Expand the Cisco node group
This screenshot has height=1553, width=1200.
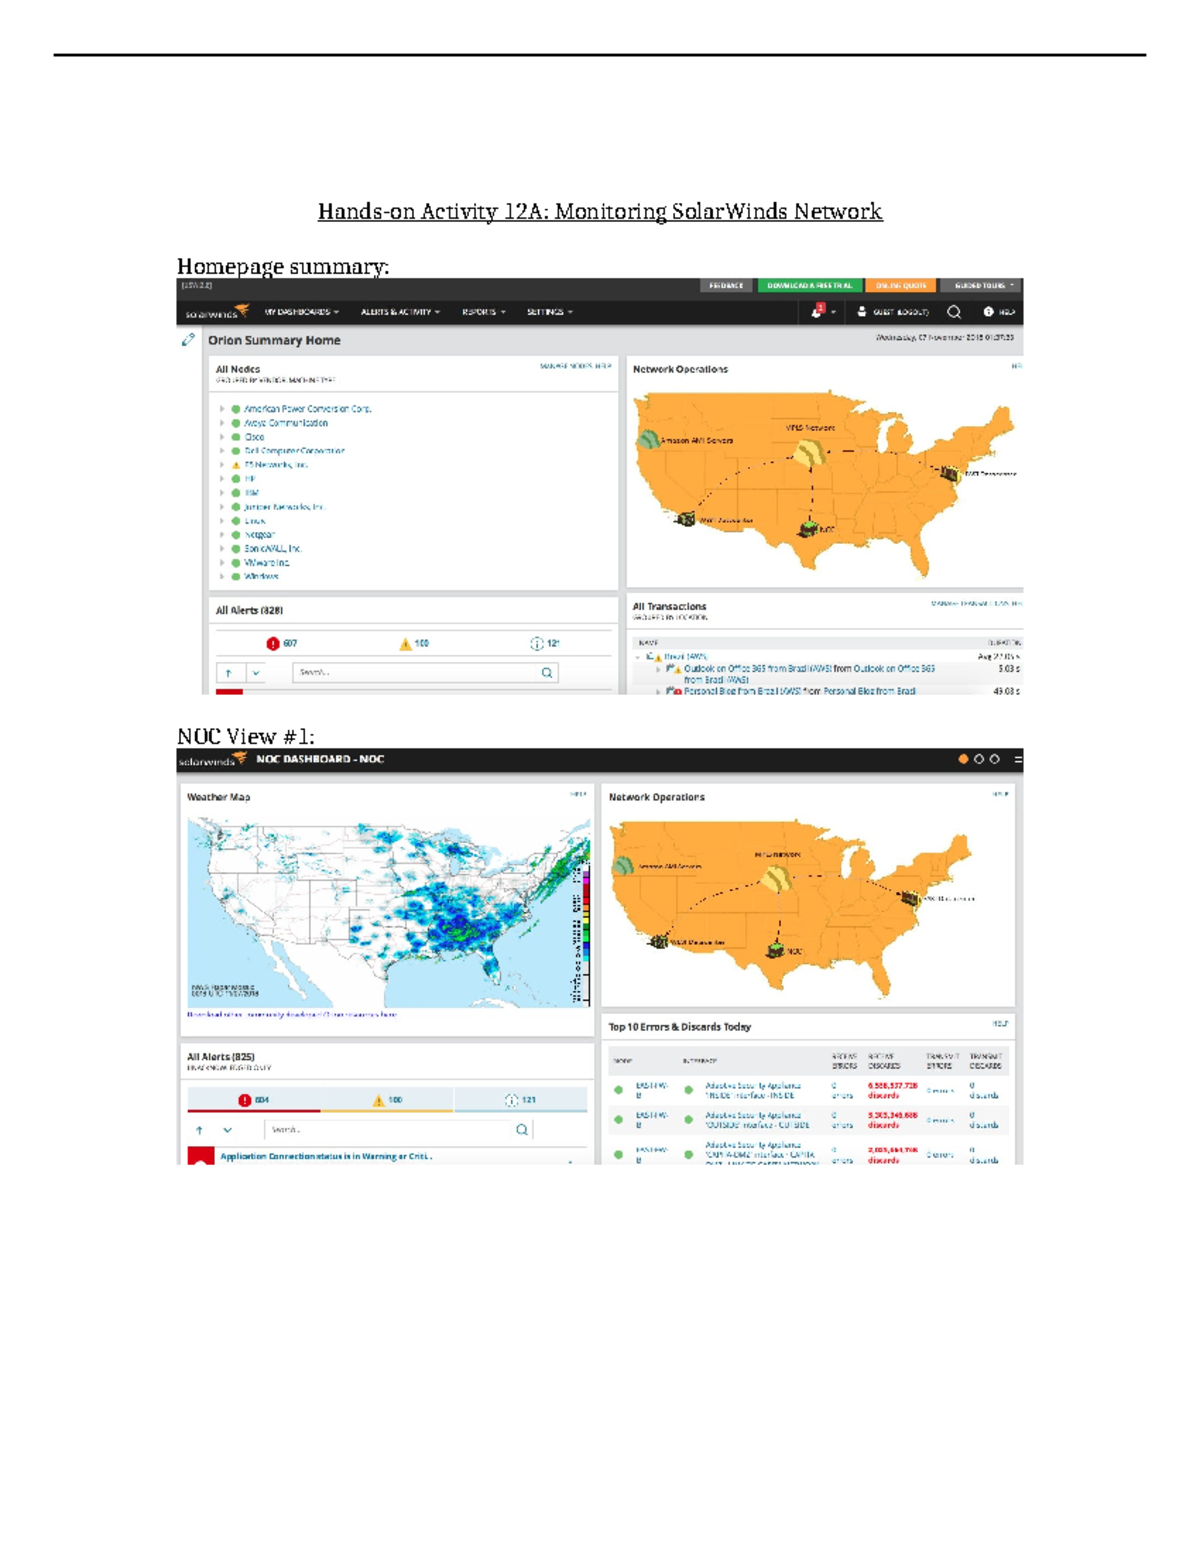point(221,437)
